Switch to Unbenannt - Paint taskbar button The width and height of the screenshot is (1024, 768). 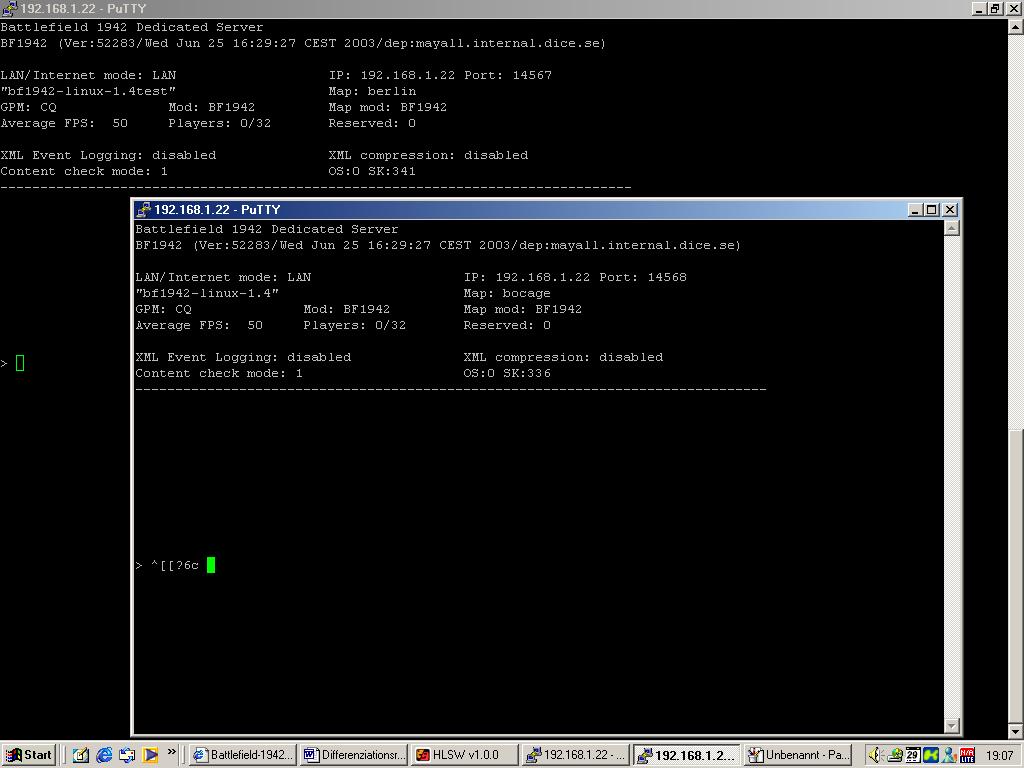click(798, 755)
